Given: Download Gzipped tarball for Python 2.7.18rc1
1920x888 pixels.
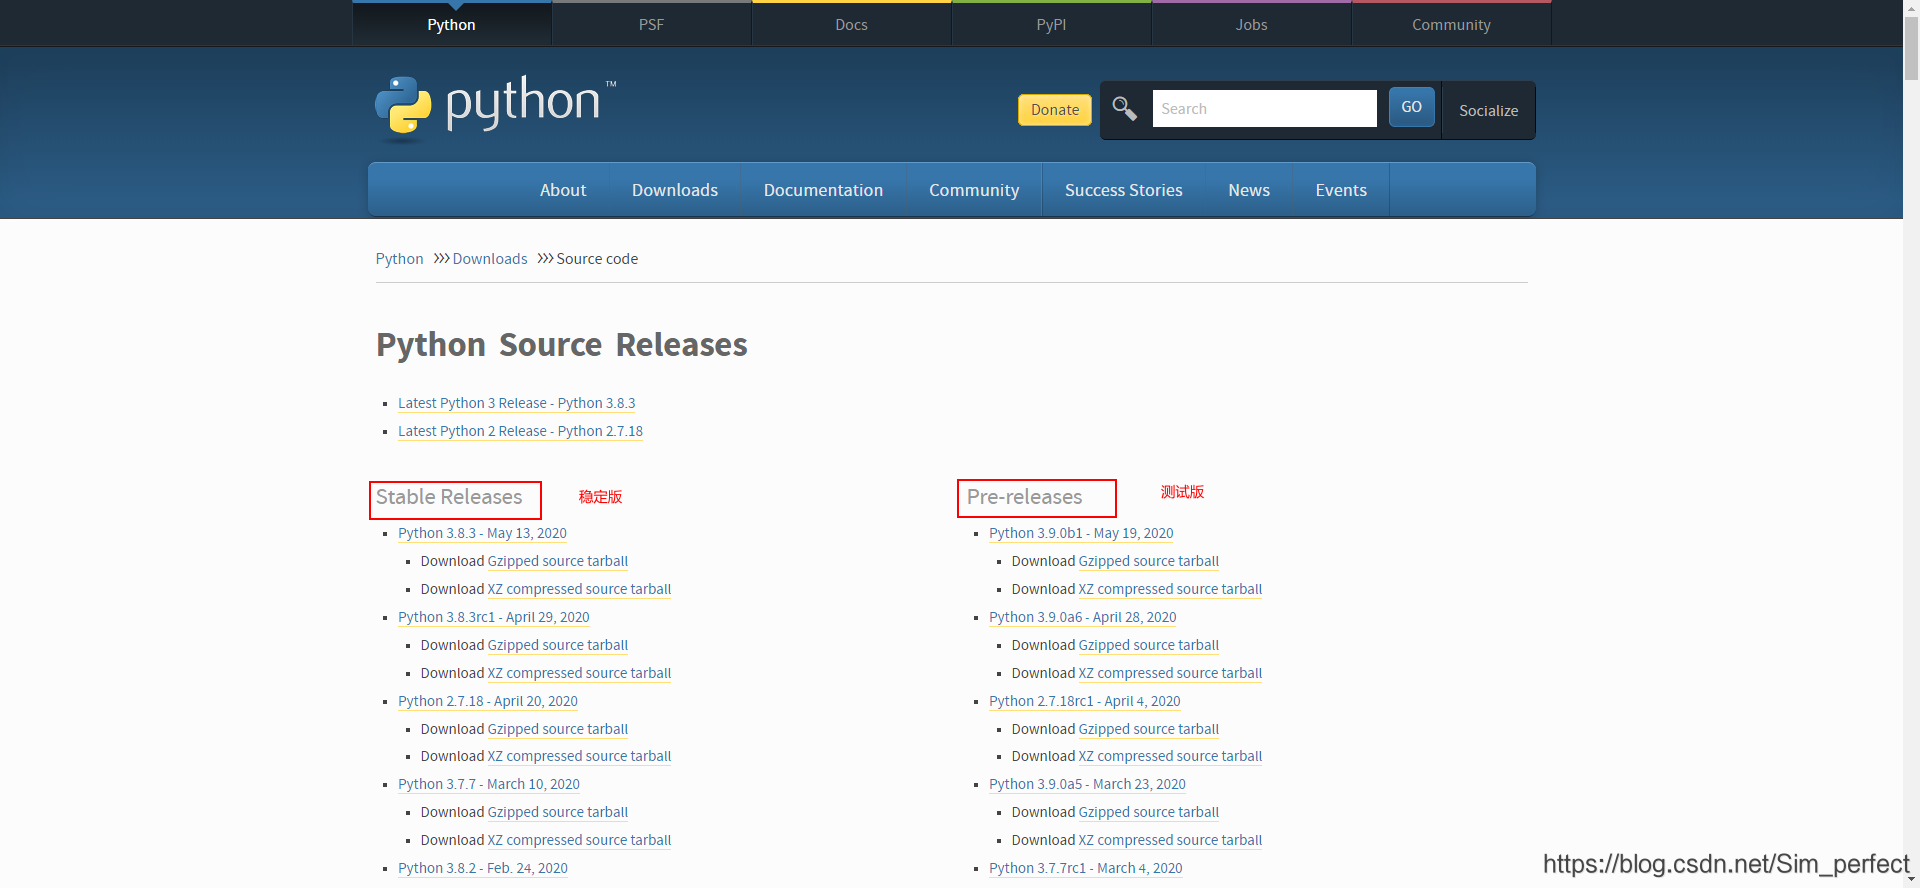Looking at the screenshot, I should click(x=1148, y=729).
